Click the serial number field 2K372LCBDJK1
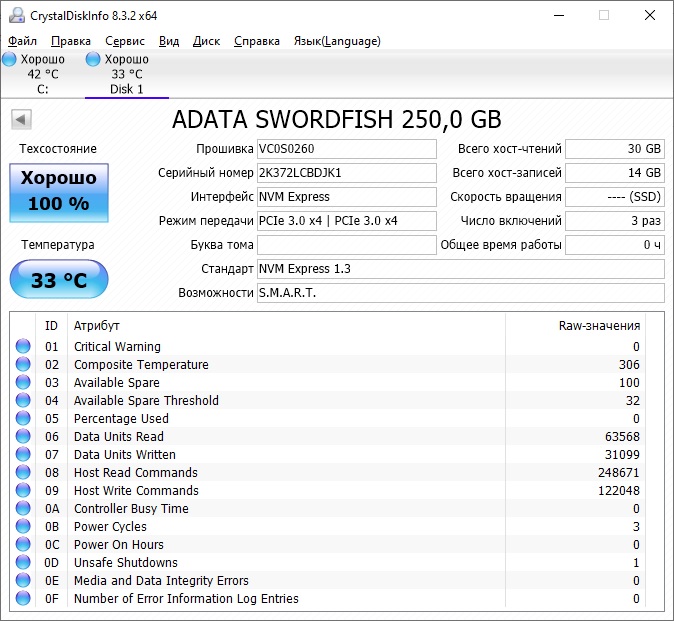This screenshot has height=621, width=674. pos(346,173)
